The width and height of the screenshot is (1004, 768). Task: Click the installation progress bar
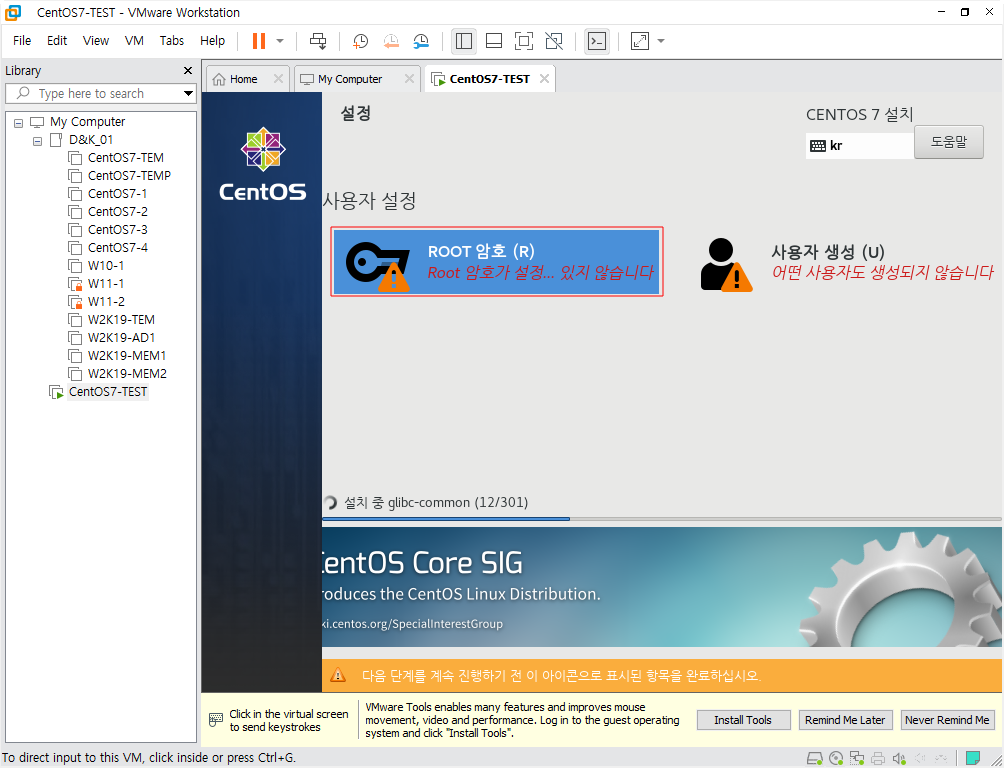click(x=661, y=519)
